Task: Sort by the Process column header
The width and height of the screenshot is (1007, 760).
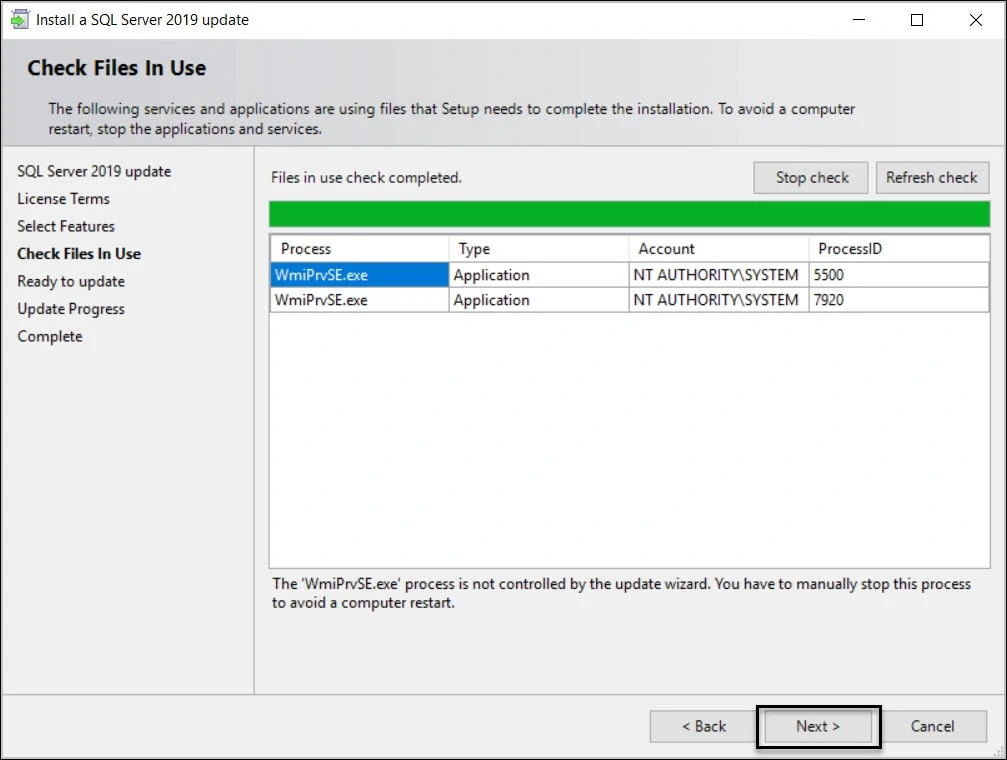Action: pos(360,249)
